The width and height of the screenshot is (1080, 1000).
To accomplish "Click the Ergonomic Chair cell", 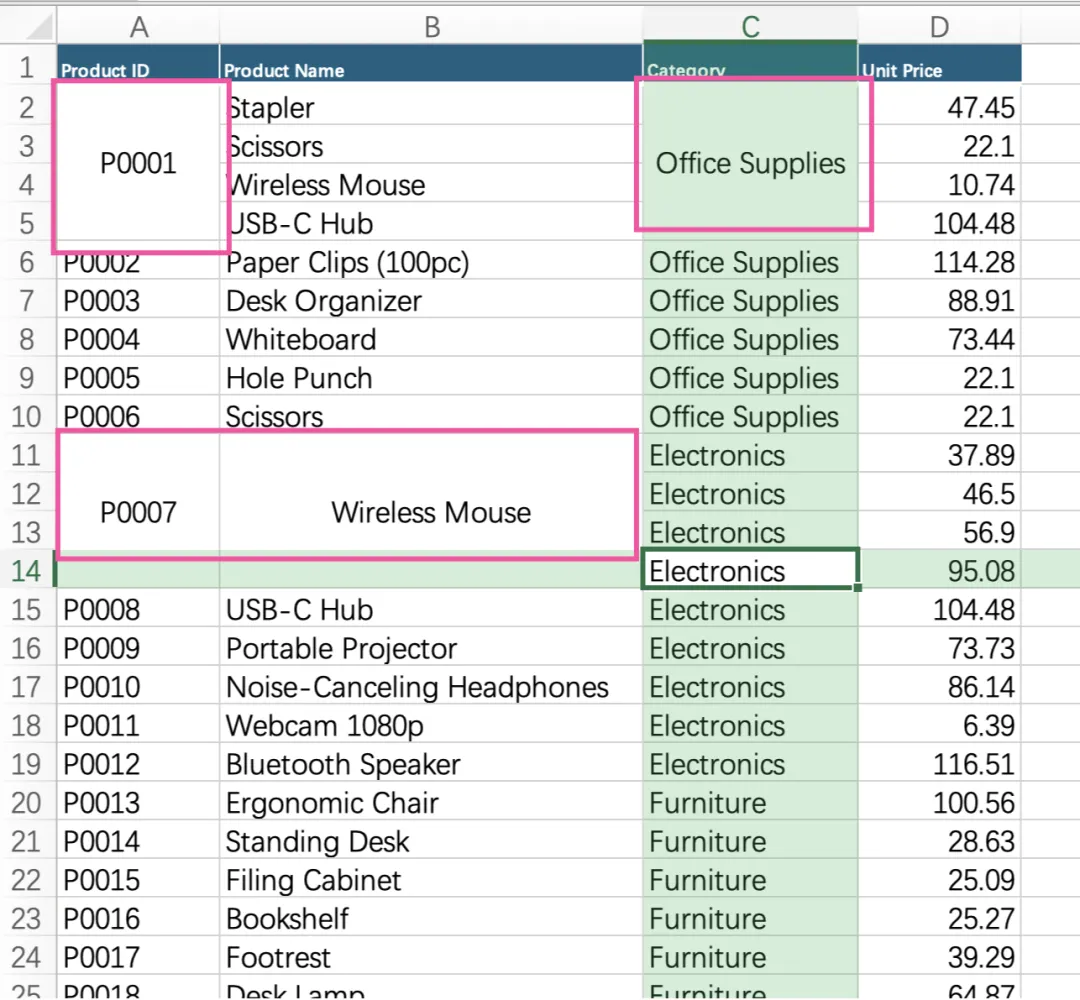I will coord(431,802).
